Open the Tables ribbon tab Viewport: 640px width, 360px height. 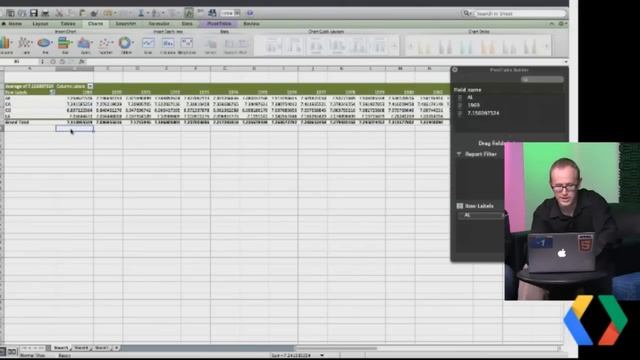(68, 24)
